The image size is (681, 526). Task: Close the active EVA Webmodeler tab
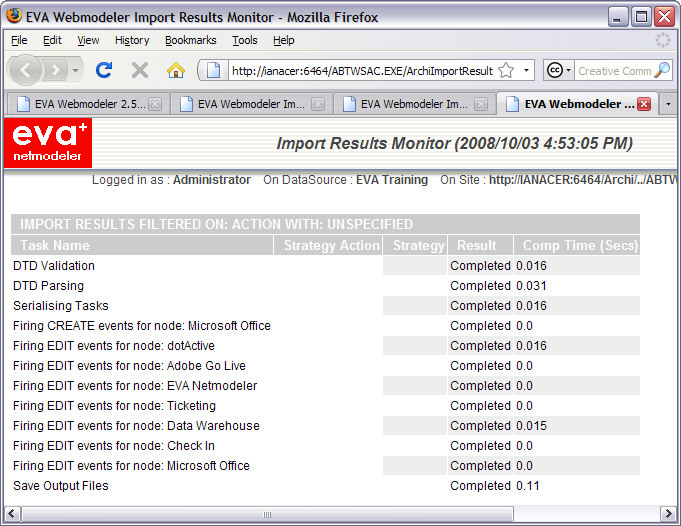coord(643,104)
